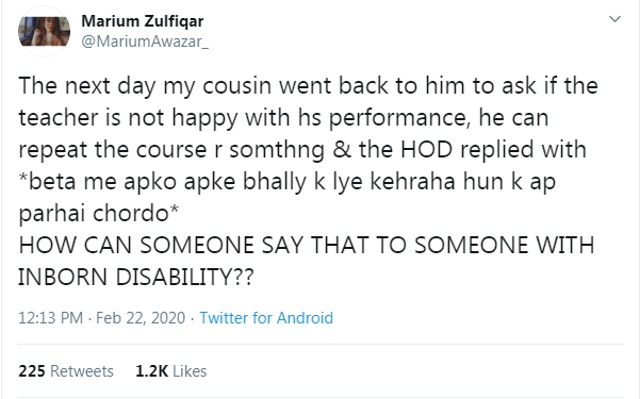
Task: View the 225 Retweets list
Action: pos(66,371)
